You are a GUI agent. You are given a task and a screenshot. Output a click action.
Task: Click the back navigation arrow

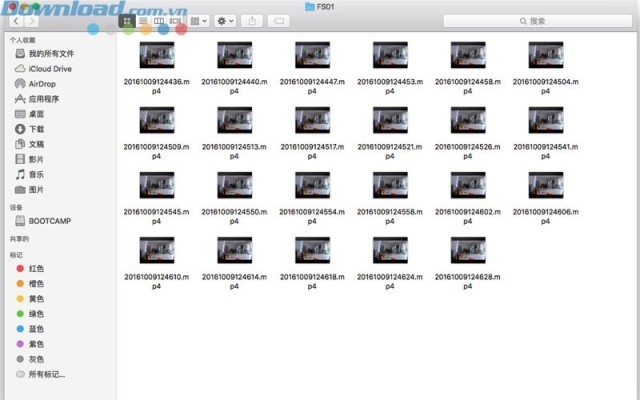pyautogui.click(x=16, y=20)
